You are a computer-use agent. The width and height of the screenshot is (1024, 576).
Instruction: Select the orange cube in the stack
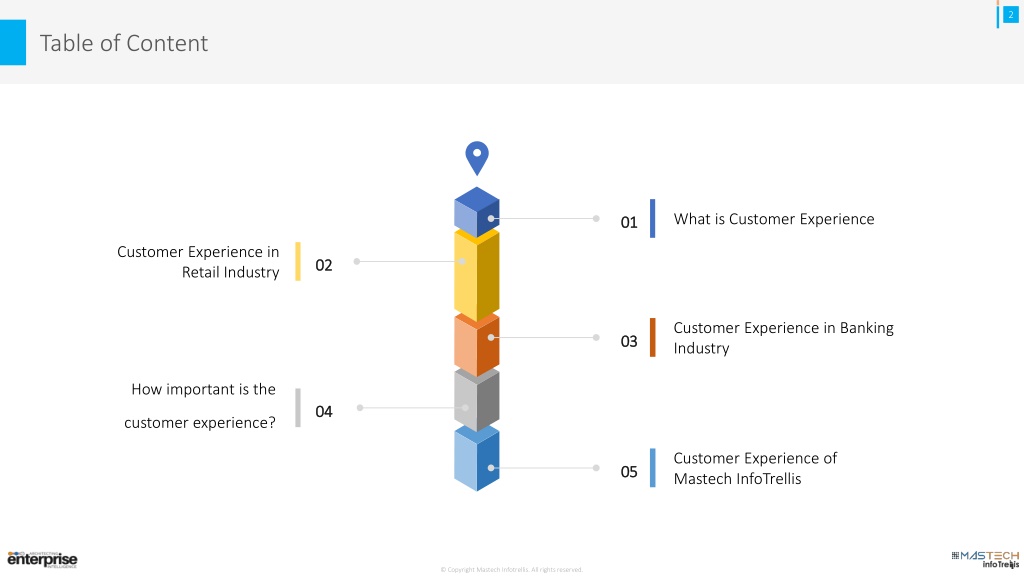click(x=477, y=344)
